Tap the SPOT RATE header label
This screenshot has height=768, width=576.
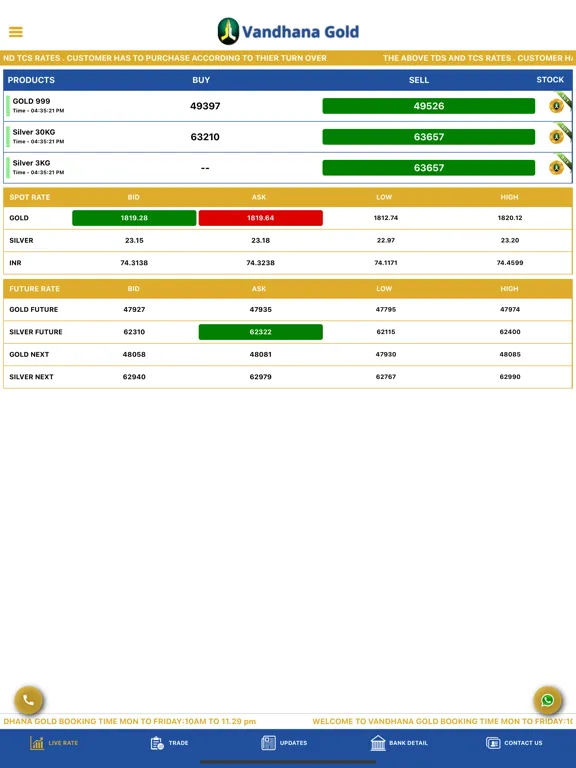click(x=29, y=197)
